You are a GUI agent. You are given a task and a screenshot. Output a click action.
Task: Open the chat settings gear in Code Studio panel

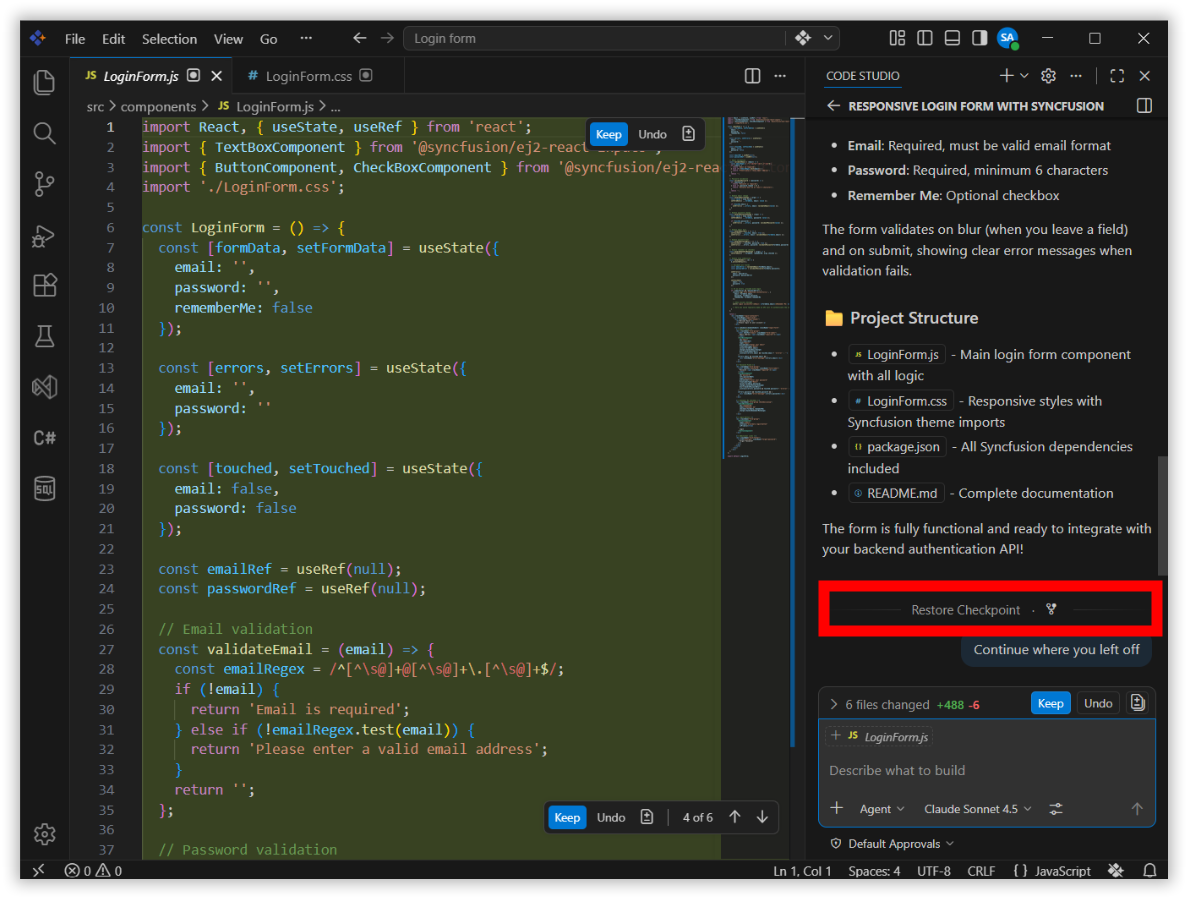[x=1049, y=76]
